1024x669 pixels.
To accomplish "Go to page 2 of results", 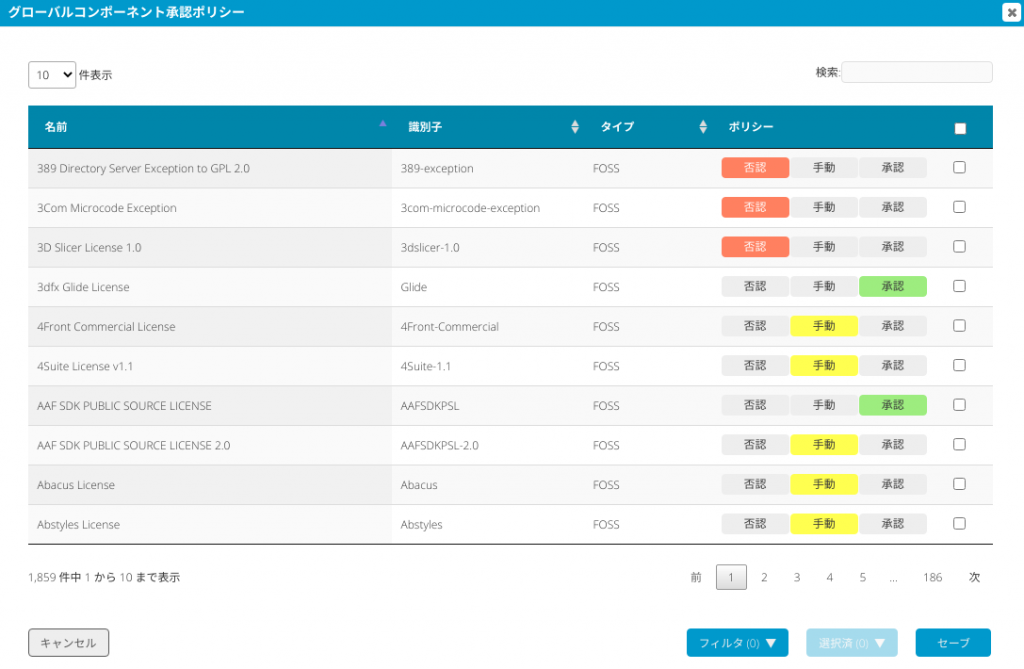I will (x=764, y=577).
